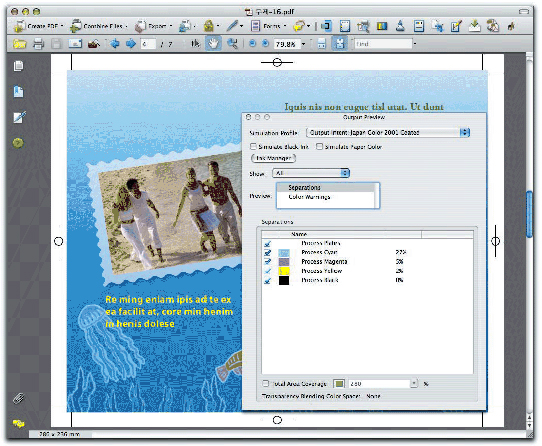
Task: Open the Convert Colors tool
Action: (382, 26)
